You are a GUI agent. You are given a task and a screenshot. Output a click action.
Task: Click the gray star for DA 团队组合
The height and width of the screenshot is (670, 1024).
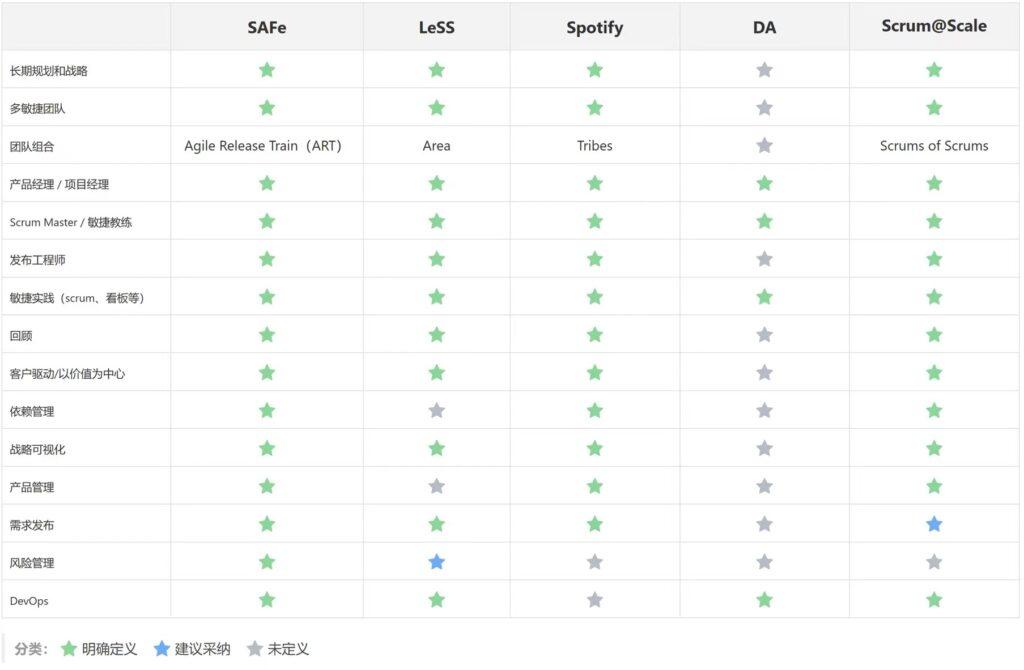click(764, 146)
